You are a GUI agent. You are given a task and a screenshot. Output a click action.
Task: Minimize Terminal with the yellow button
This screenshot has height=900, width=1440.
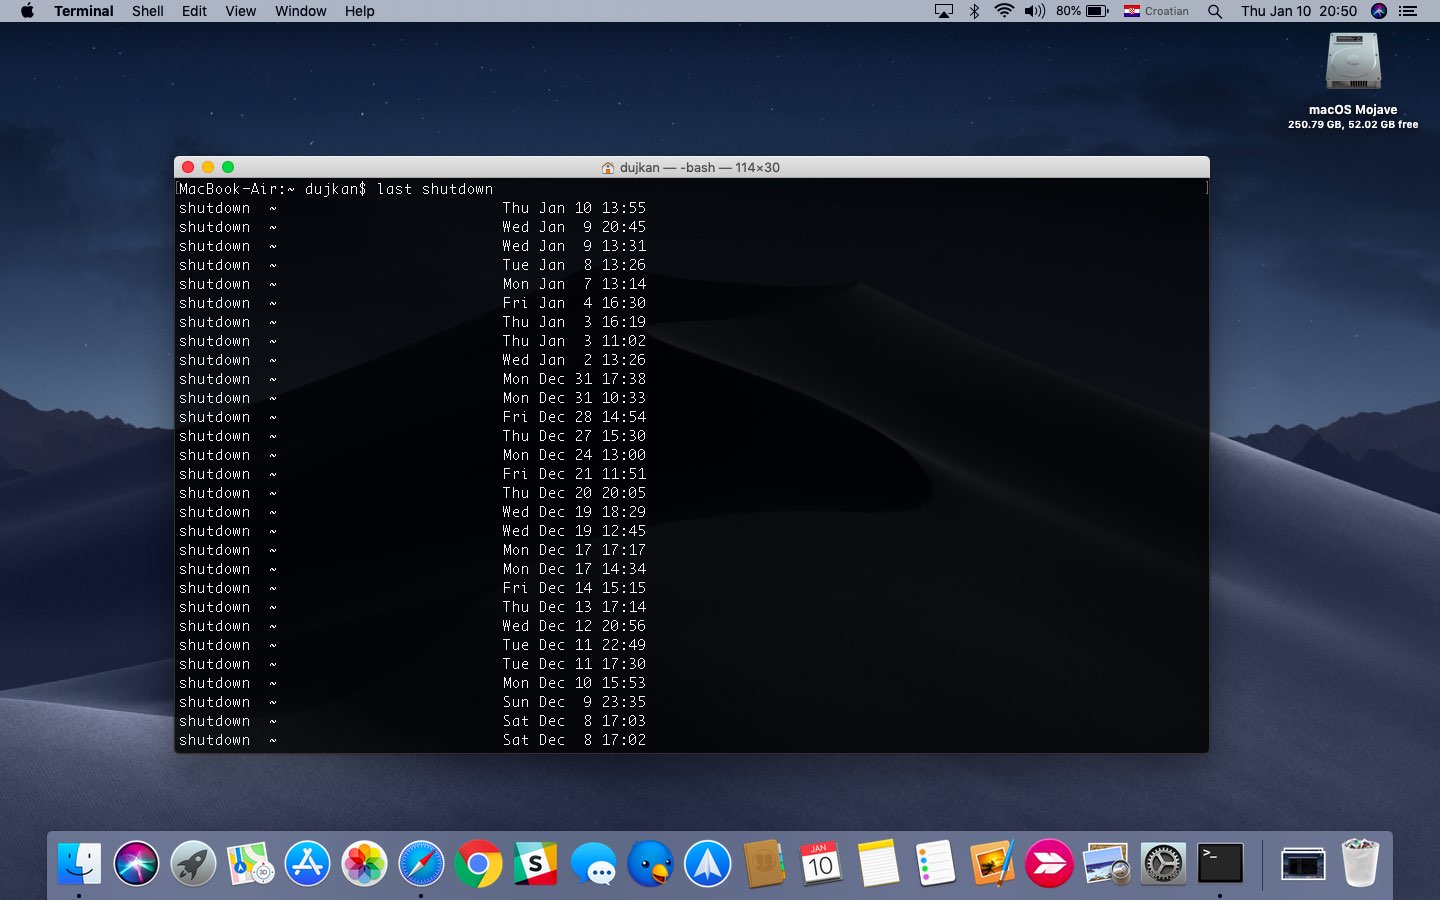pyautogui.click(x=208, y=167)
